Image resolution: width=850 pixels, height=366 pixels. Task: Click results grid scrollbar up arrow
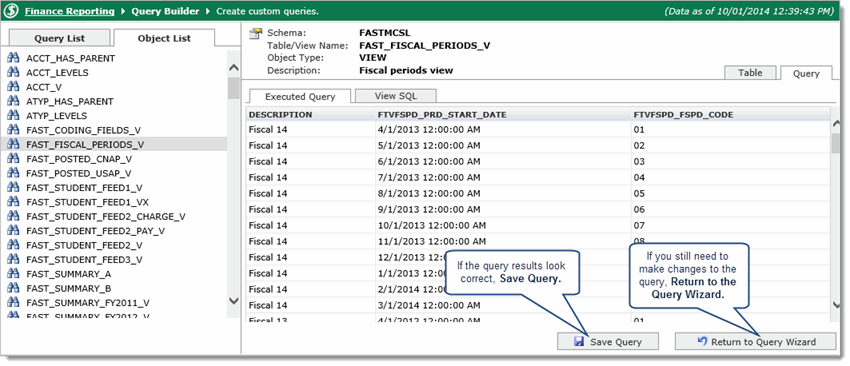pos(836,125)
